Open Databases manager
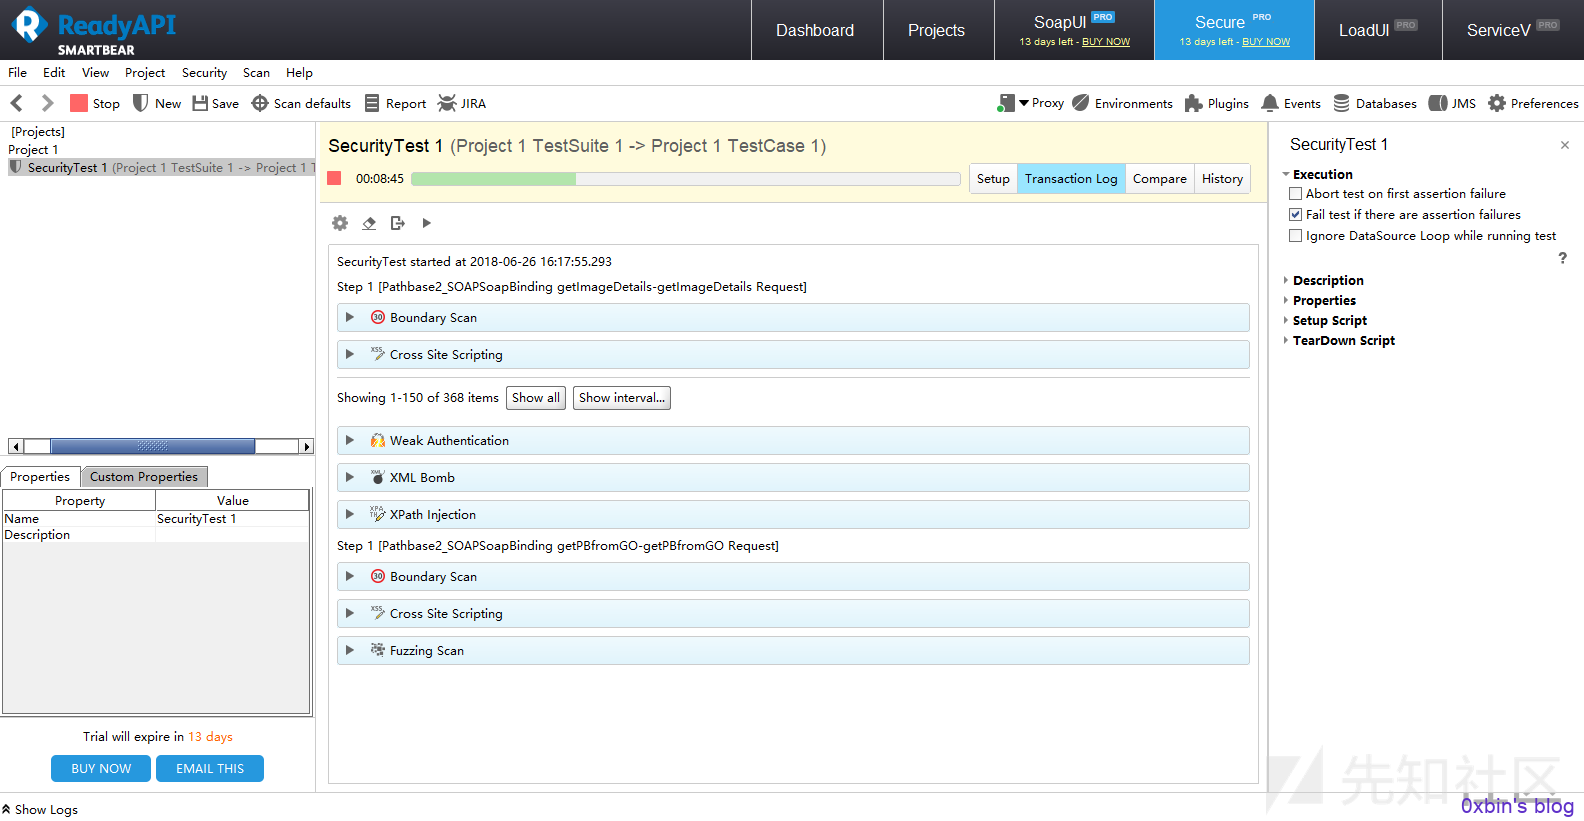 pyautogui.click(x=1375, y=103)
